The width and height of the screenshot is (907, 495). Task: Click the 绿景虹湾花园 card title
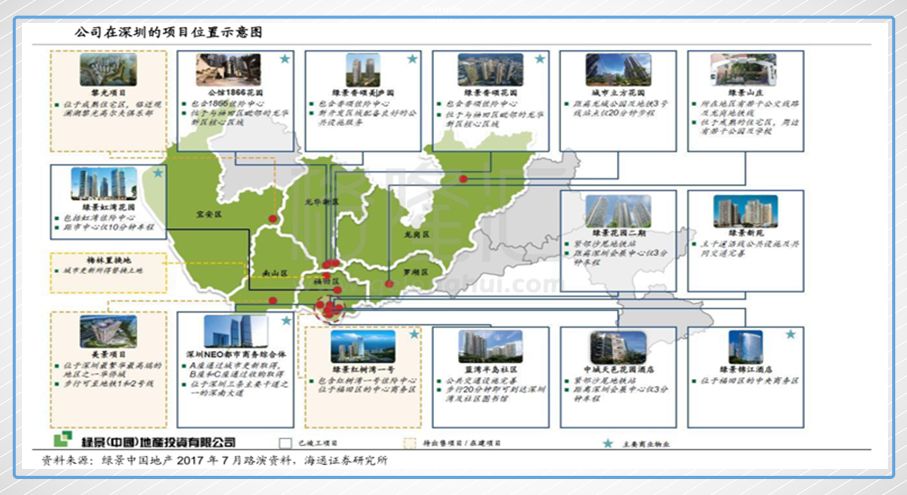pos(108,206)
